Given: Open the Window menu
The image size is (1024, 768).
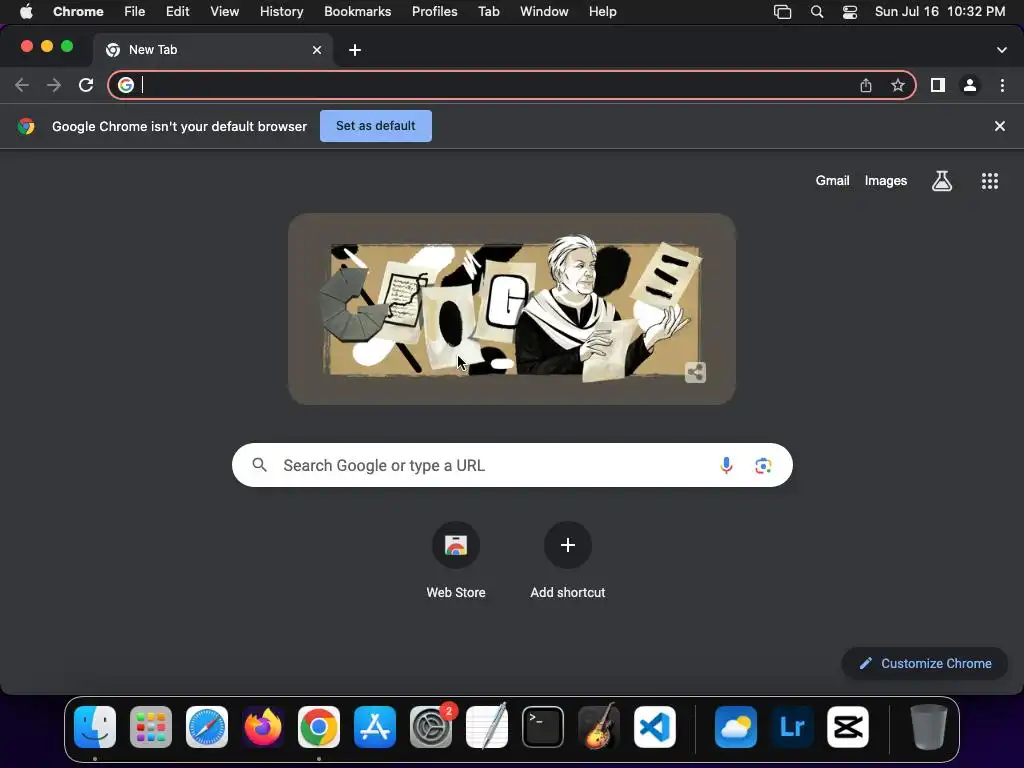Looking at the screenshot, I should click(x=544, y=11).
